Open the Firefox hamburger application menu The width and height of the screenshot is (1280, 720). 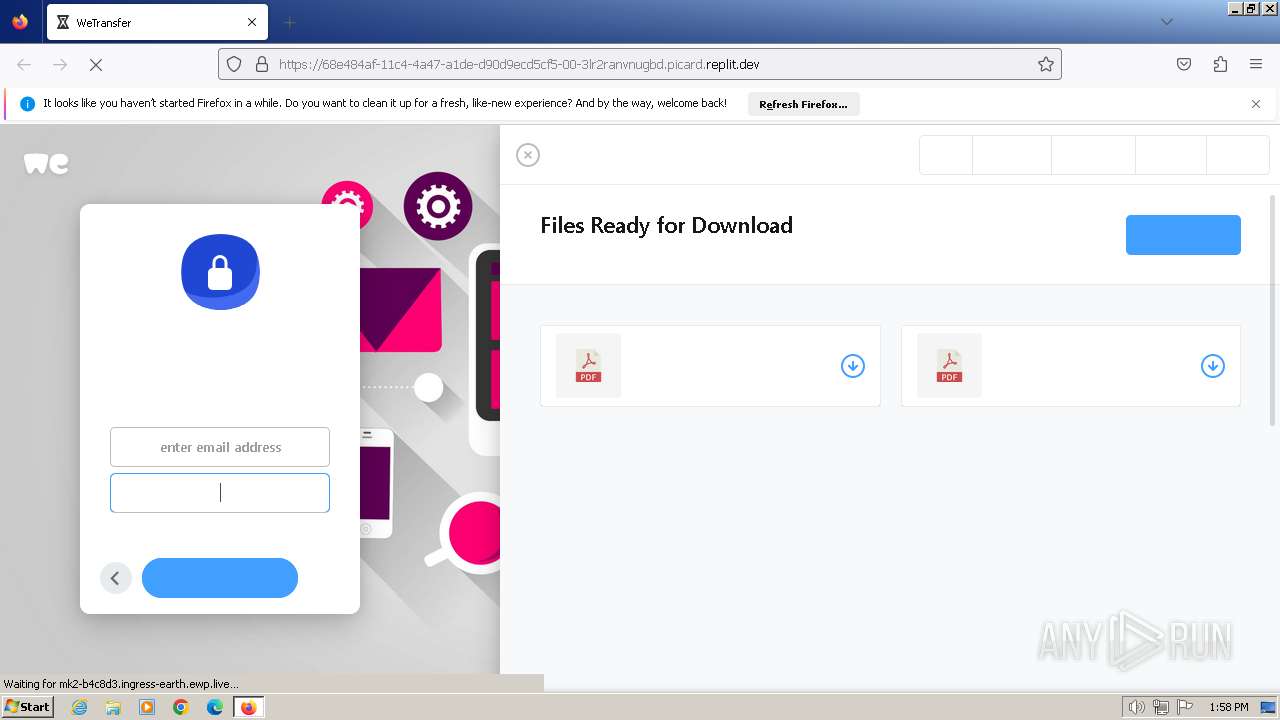coord(1256,64)
